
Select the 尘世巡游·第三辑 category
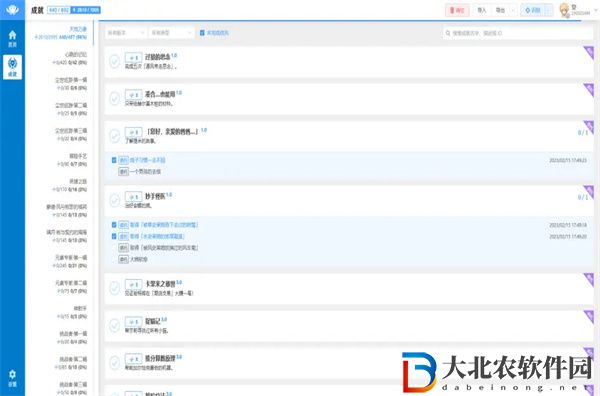click(60, 135)
